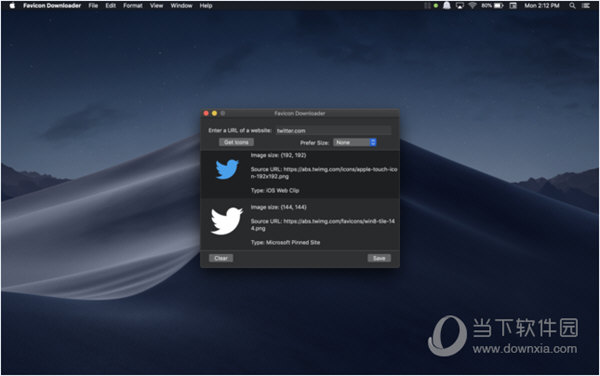Open the Prefer Size dropdown
Screen dimensions: 600x376
coord(355,142)
